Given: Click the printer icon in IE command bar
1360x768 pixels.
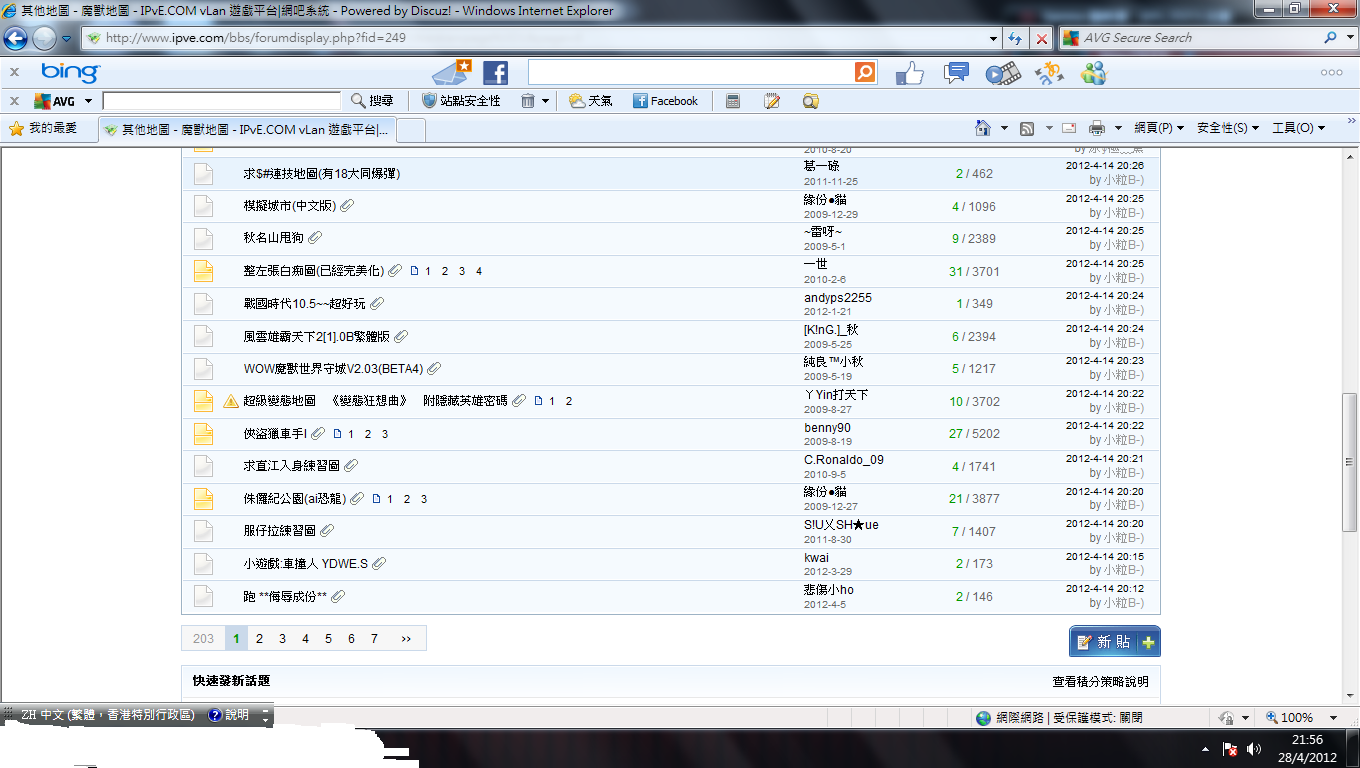Looking at the screenshot, I should 1097,128.
